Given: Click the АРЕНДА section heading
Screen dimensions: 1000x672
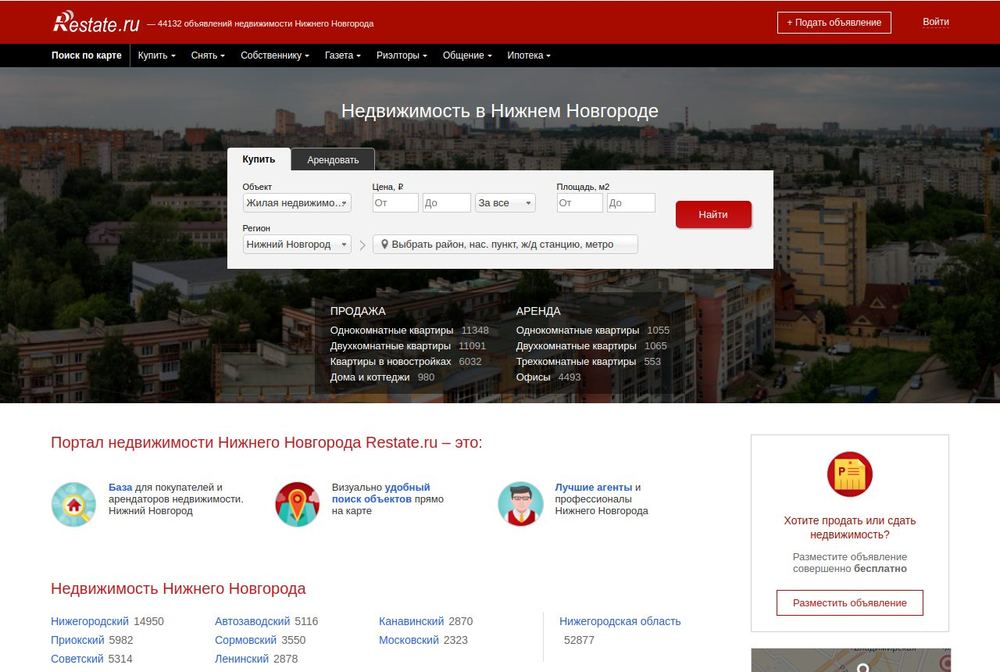Looking at the screenshot, I should tap(538, 311).
